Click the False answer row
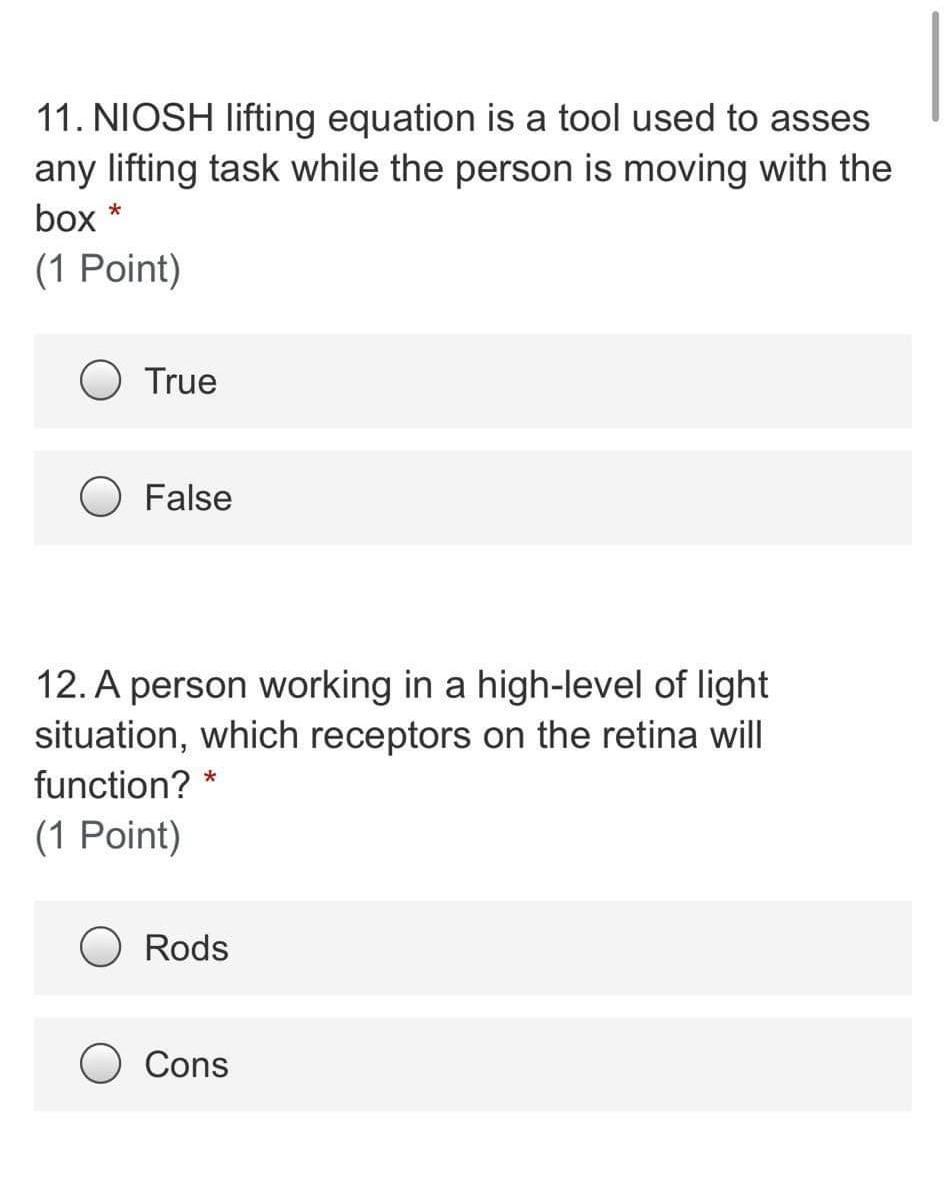This screenshot has width=946, height=1190. click(x=473, y=497)
